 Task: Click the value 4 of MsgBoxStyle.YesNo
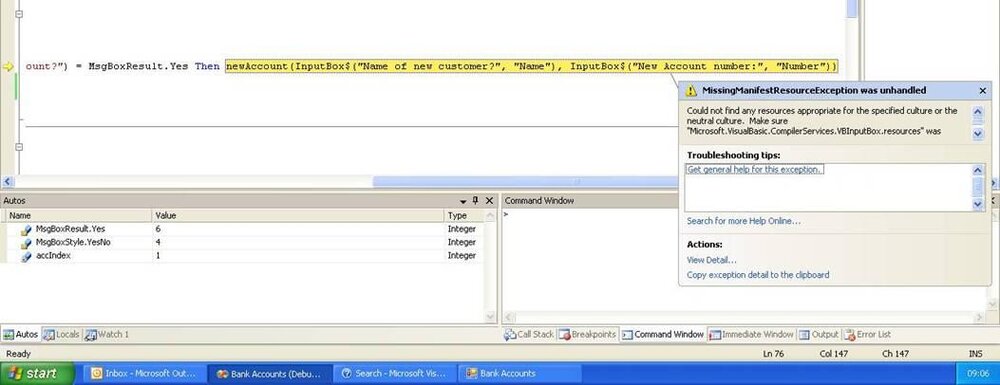(158, 242)
